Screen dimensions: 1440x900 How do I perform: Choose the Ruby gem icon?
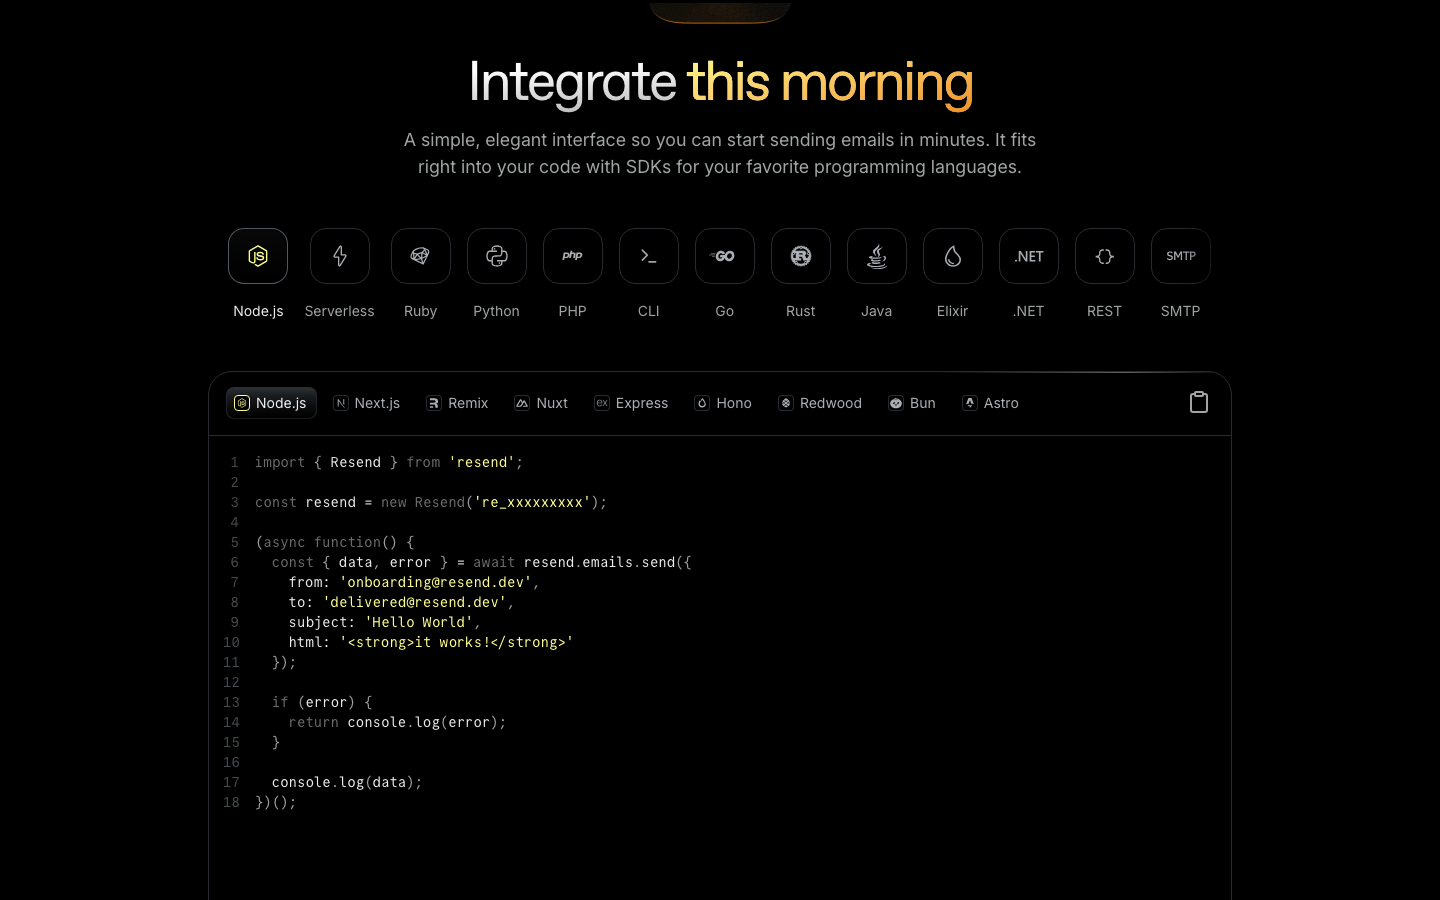coord(421,256)
